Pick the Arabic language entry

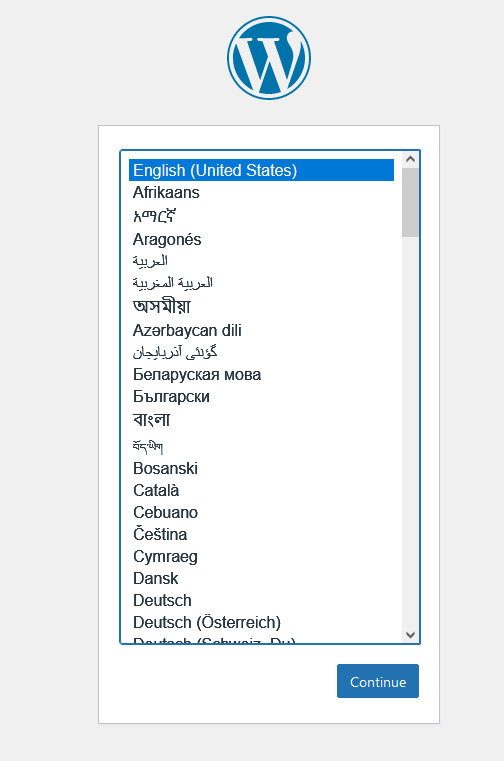261,261
